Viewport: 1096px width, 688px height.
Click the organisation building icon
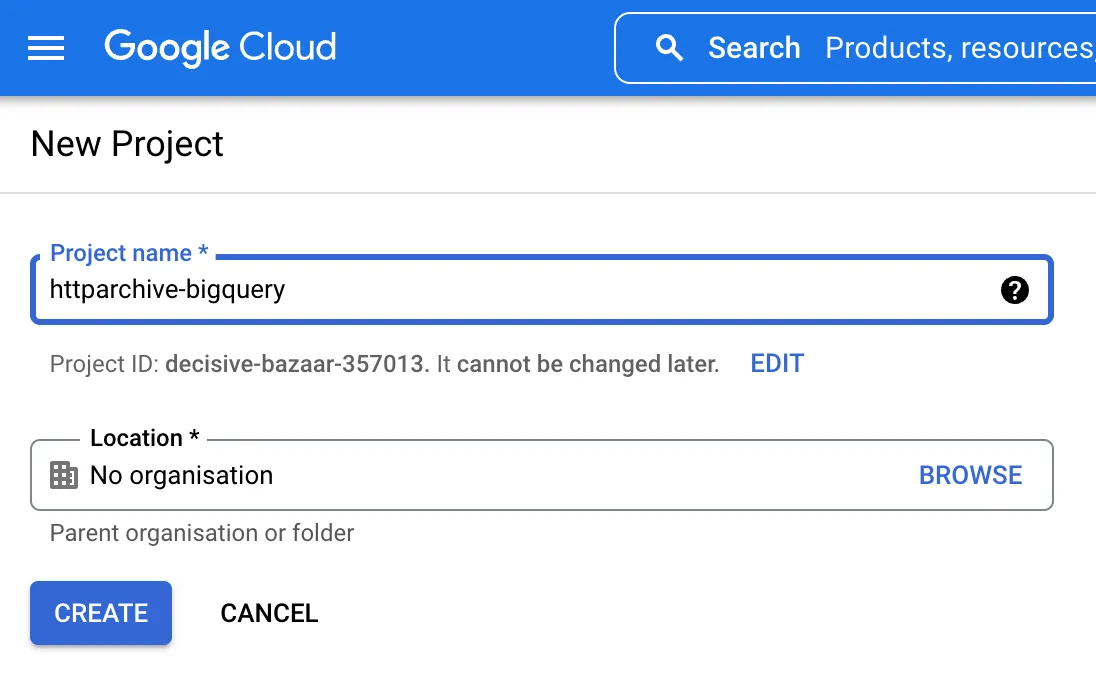tap(64, 475)
